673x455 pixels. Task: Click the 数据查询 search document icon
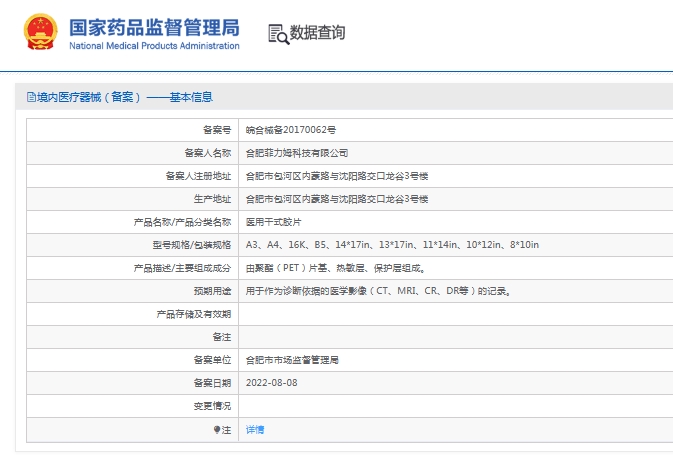click(x=279, y=34)
